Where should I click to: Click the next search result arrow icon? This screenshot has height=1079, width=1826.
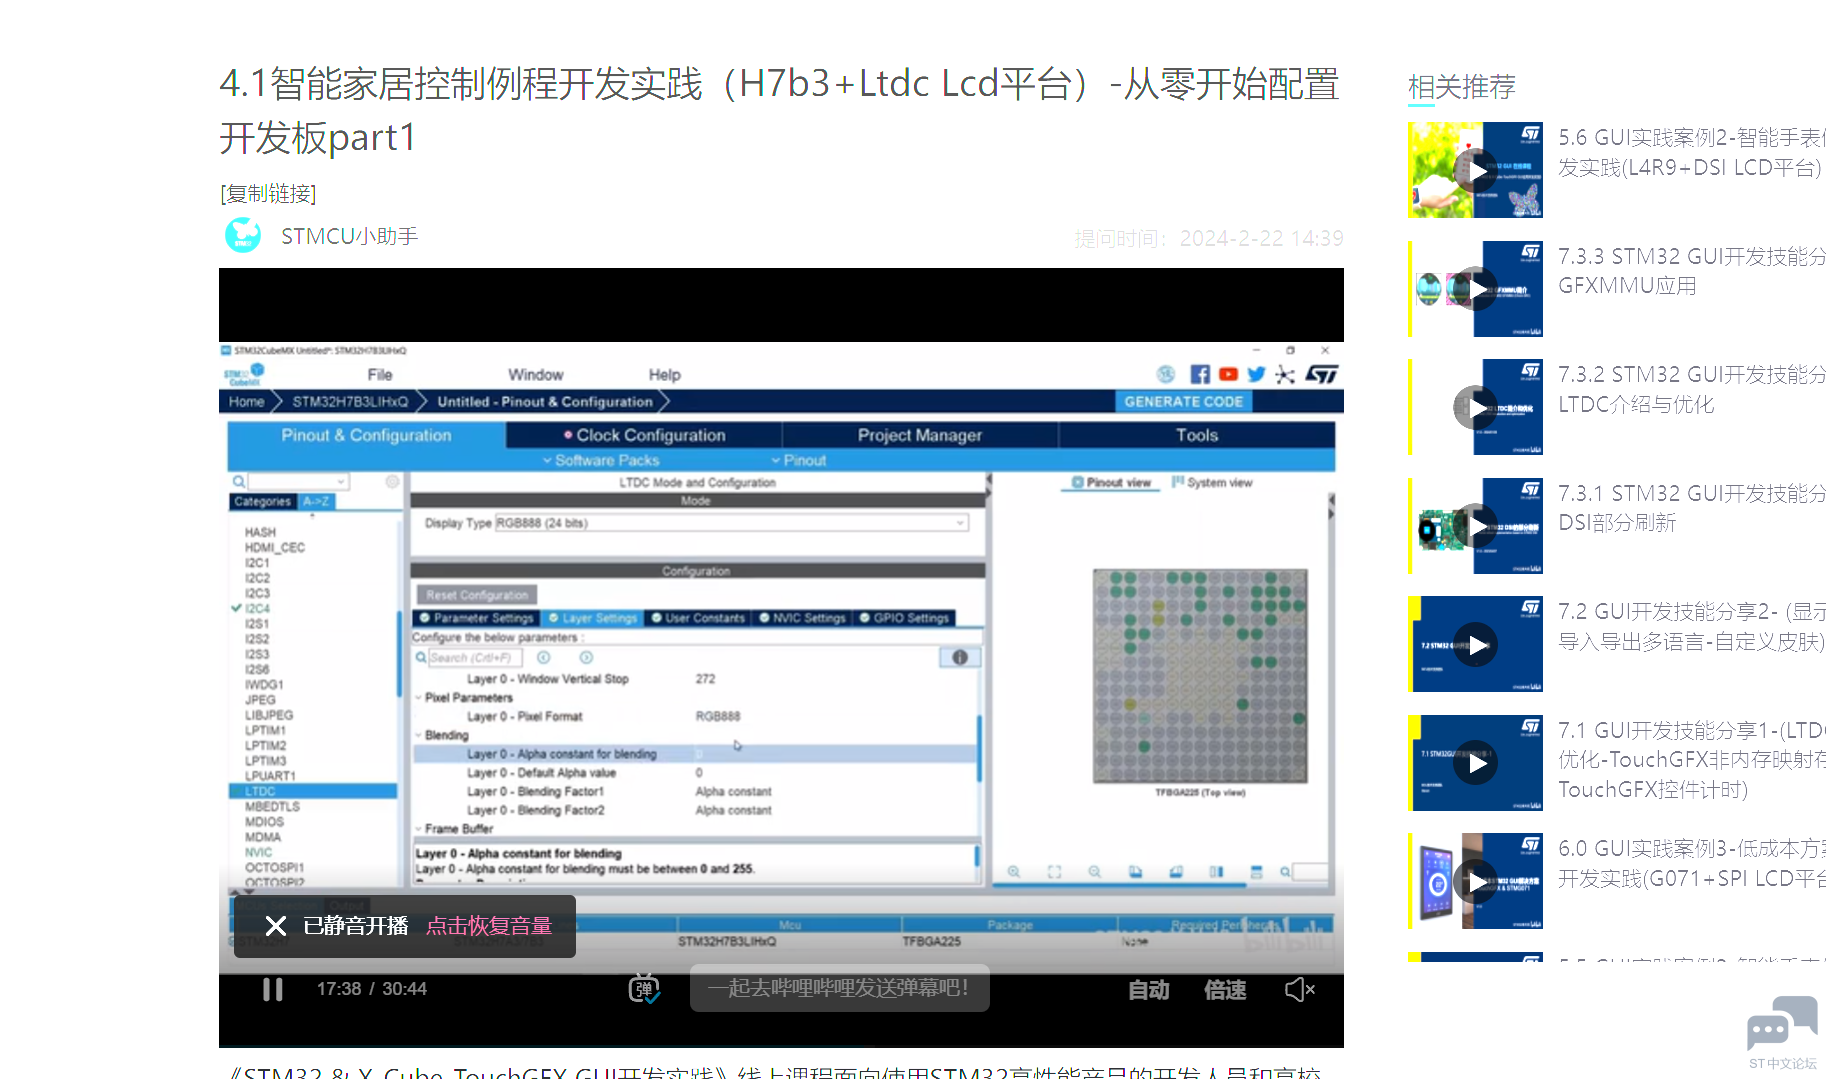click(586, 657)
